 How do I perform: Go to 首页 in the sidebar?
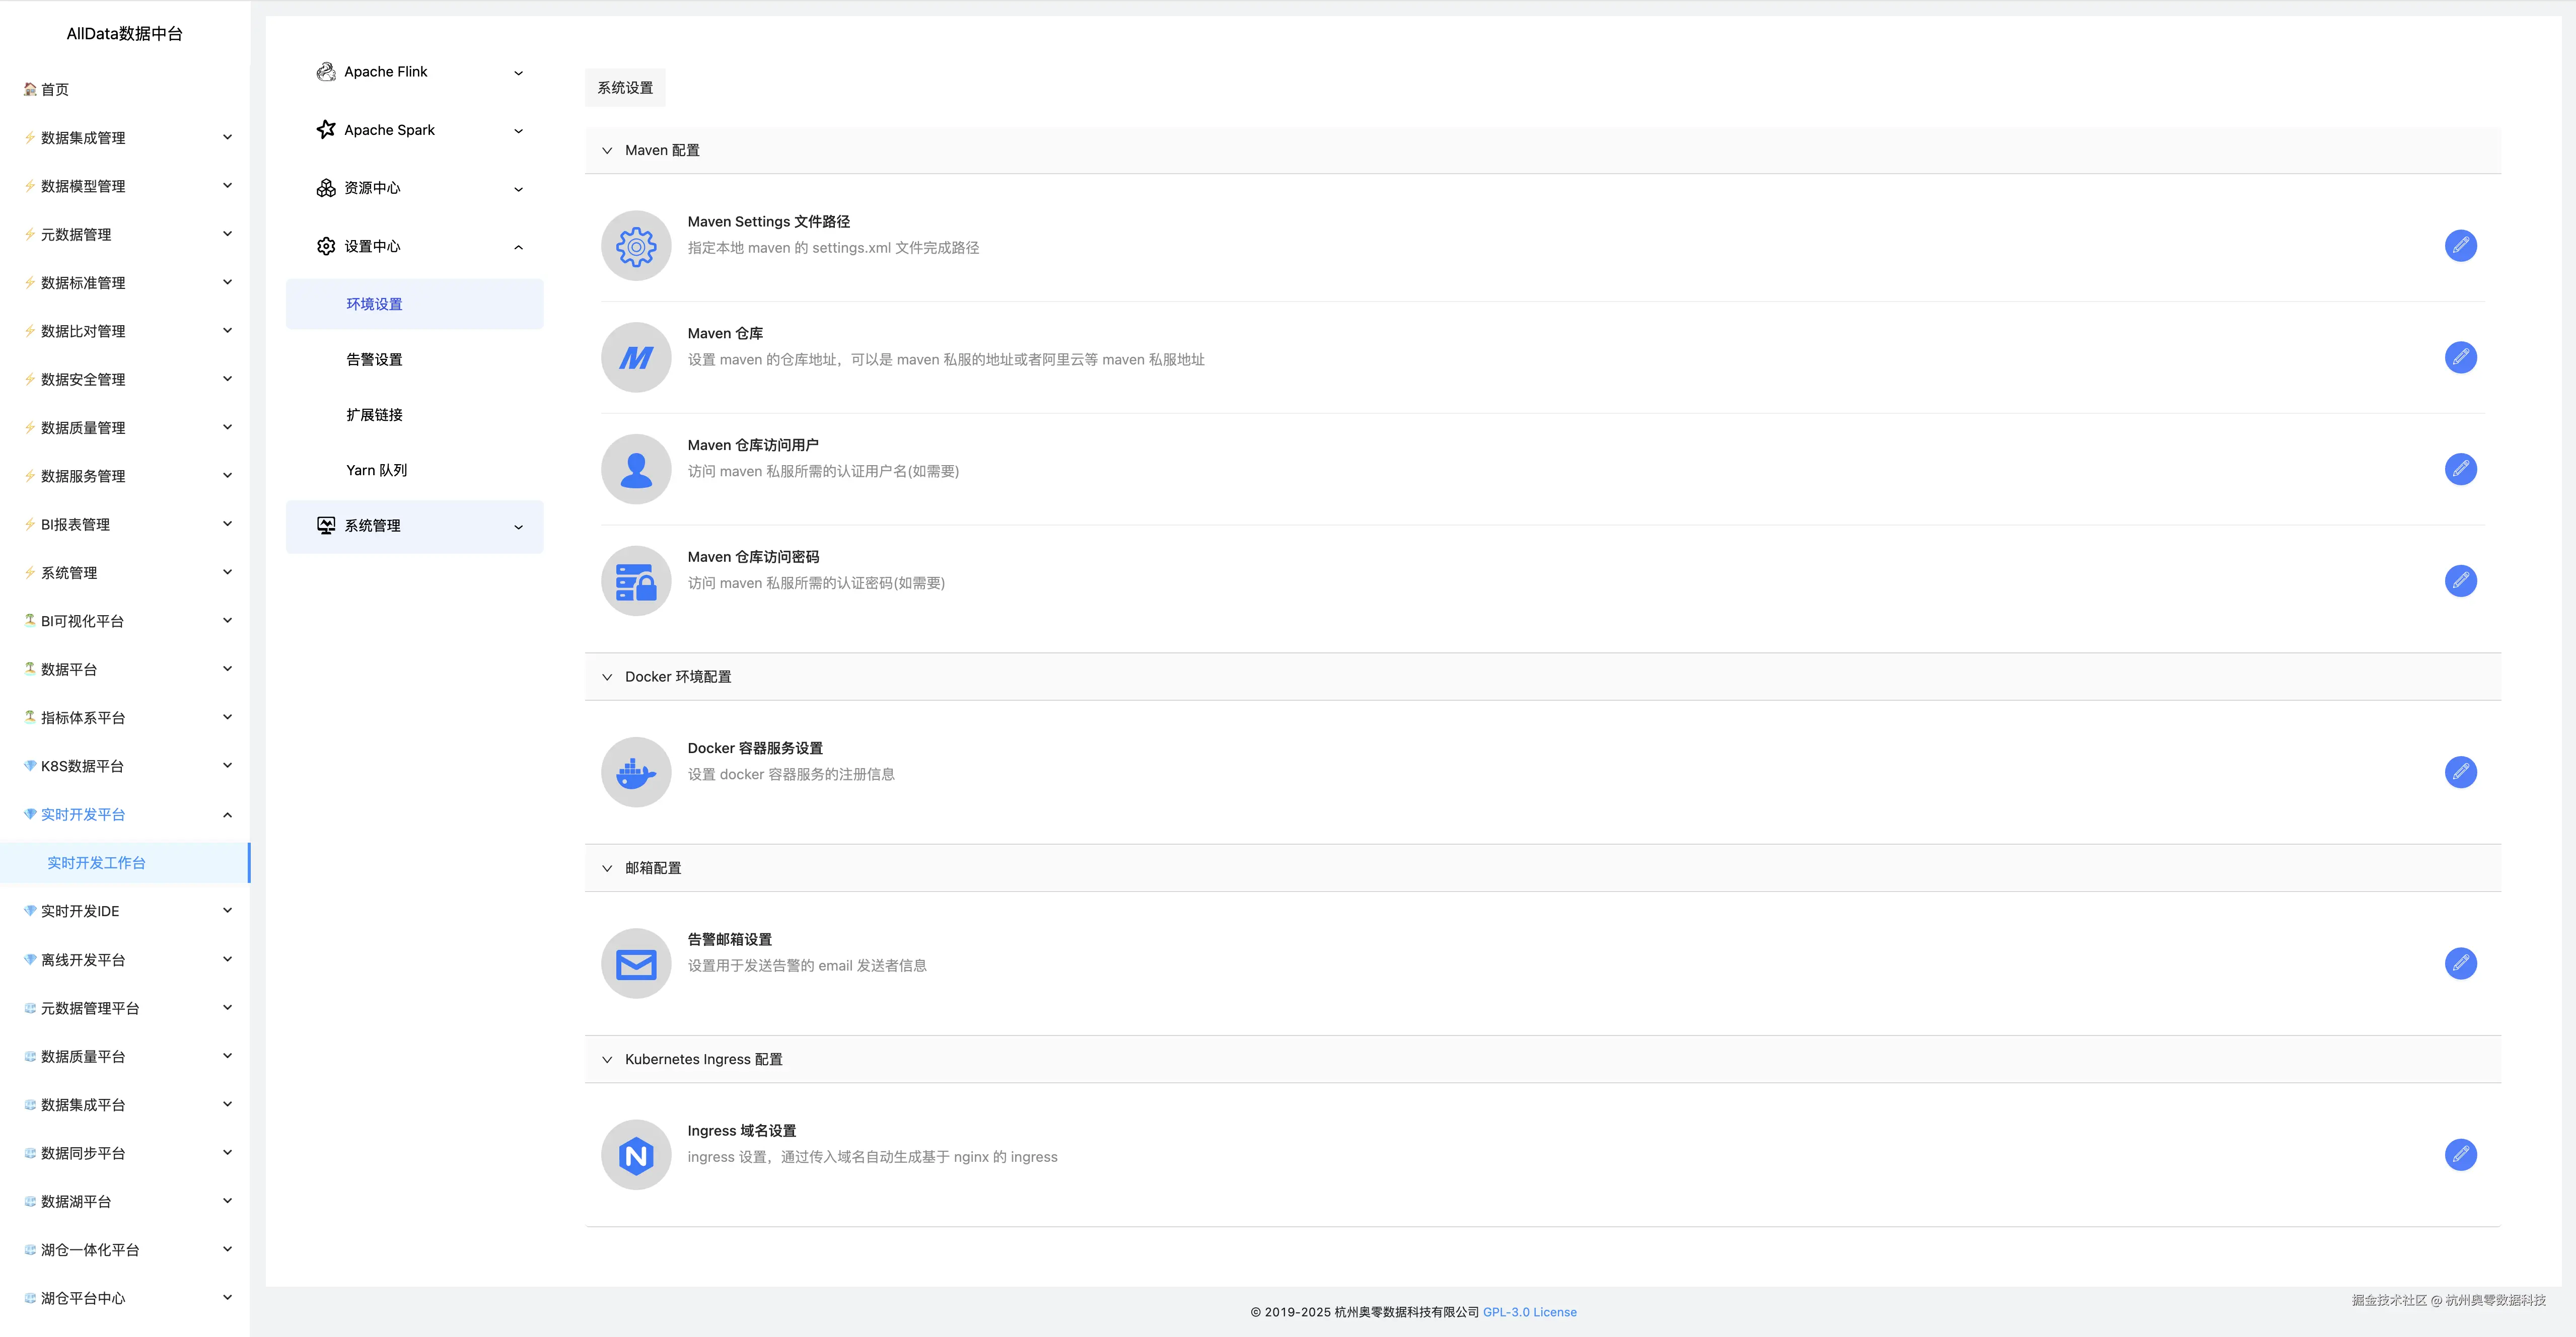point(55,90)
